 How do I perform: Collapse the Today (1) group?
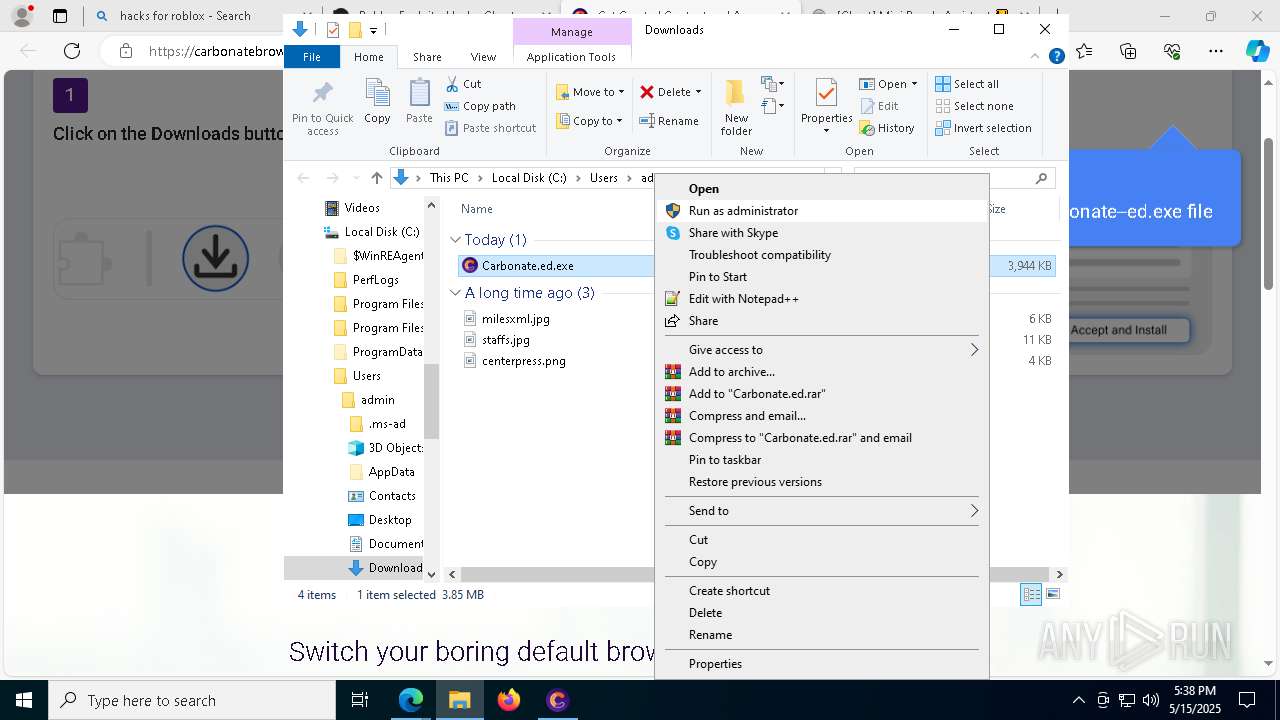tap(455, 240)
